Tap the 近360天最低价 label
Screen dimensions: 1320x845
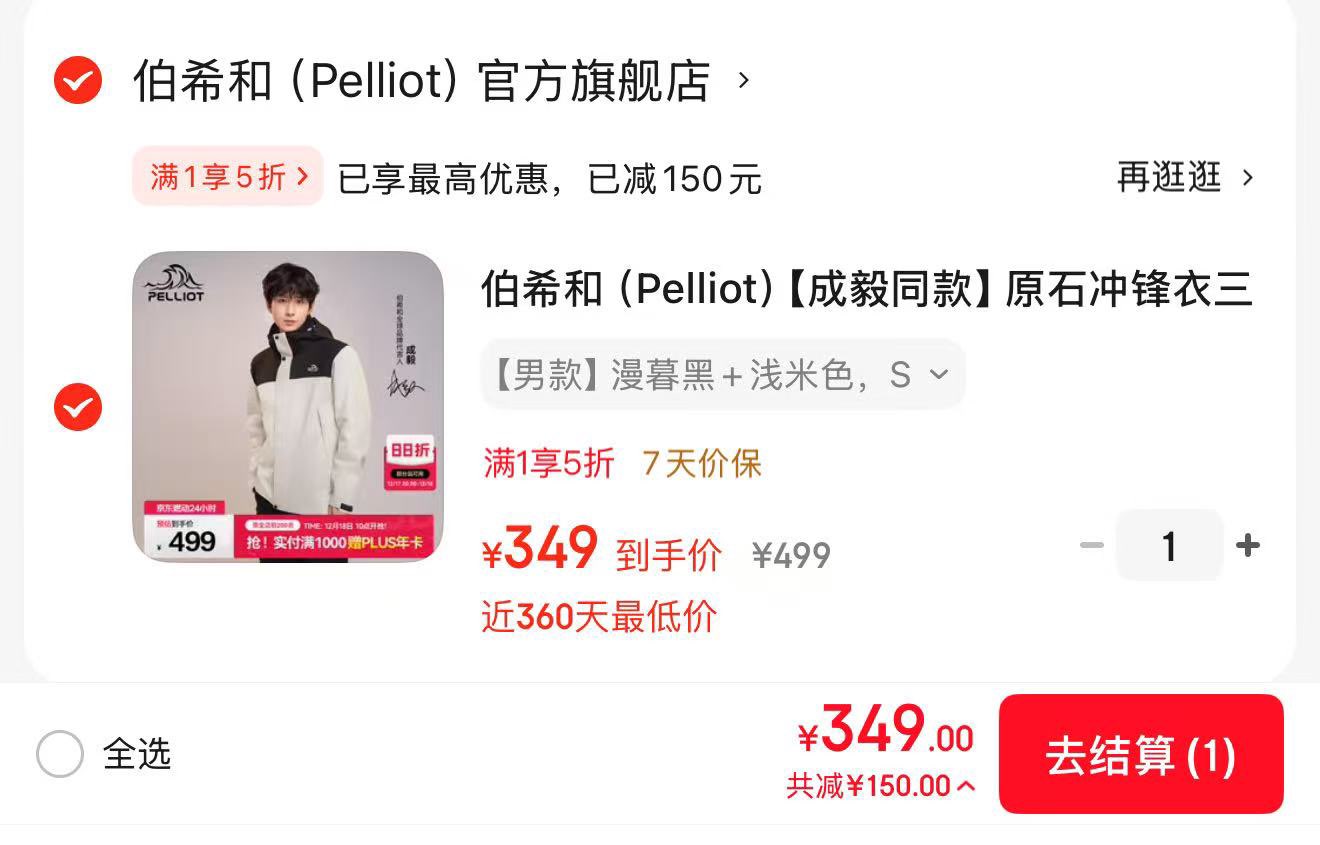point(599,617)
